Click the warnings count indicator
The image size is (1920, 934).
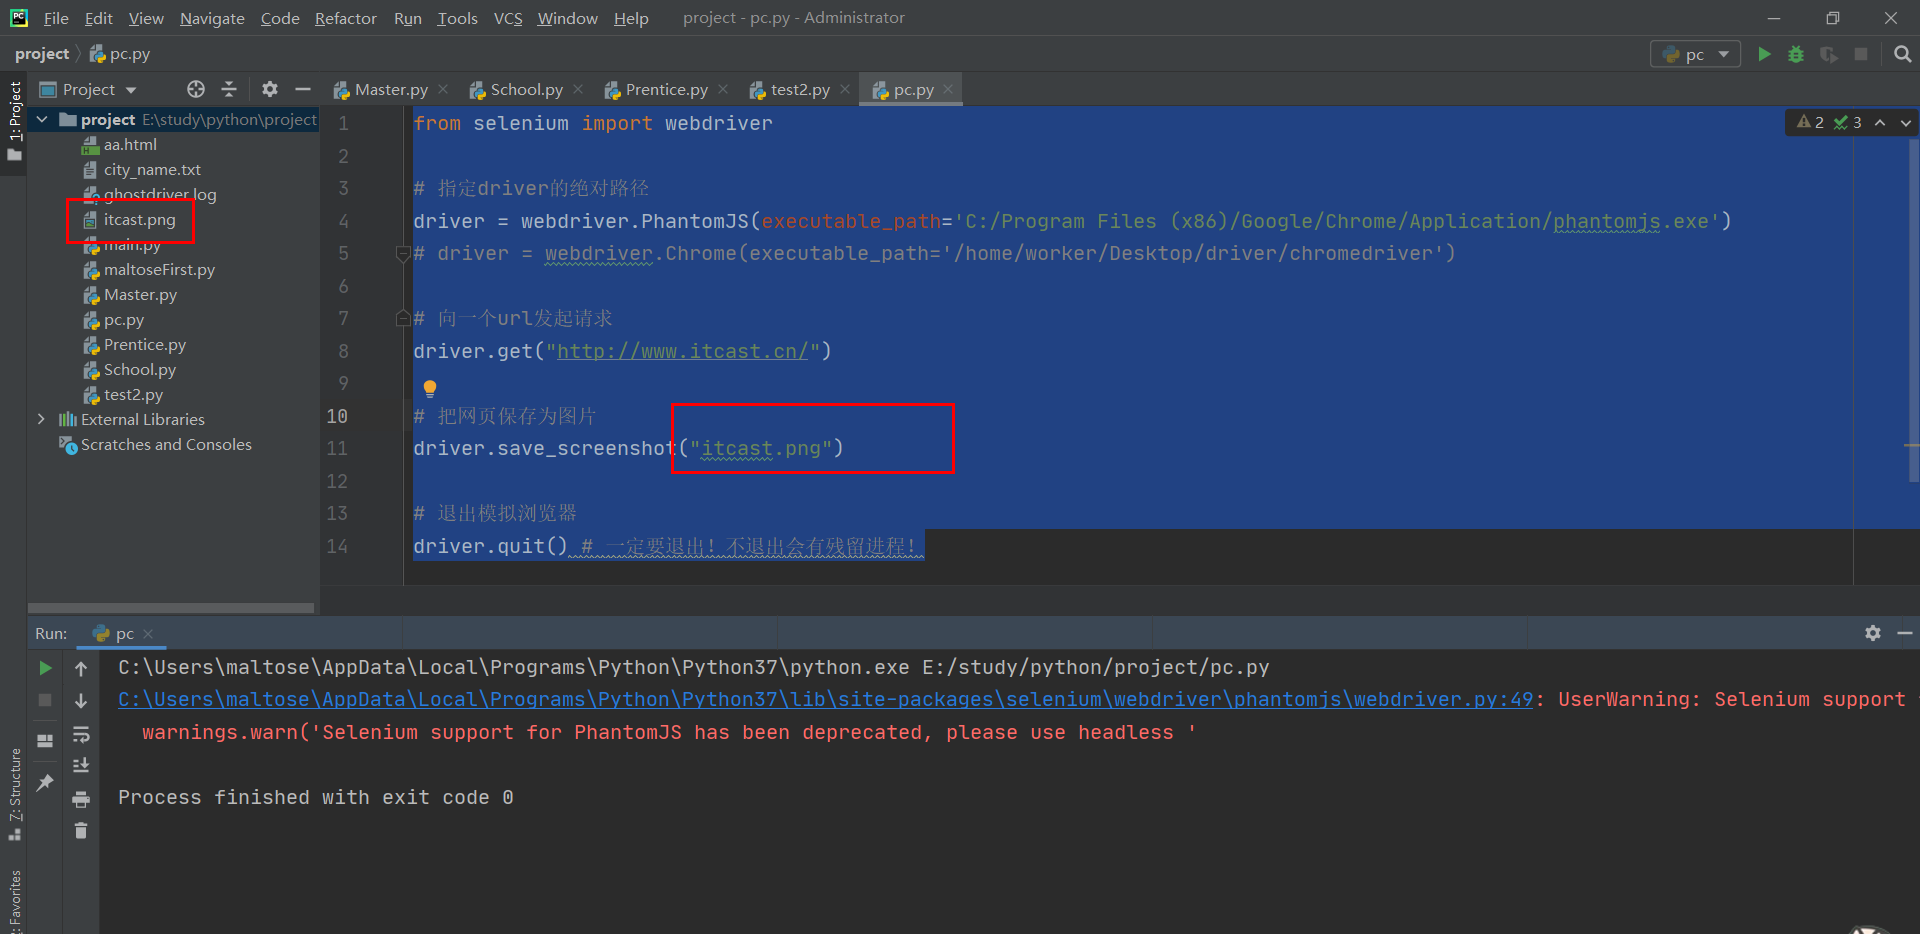pyautogui.click(x=1810, y=122)
